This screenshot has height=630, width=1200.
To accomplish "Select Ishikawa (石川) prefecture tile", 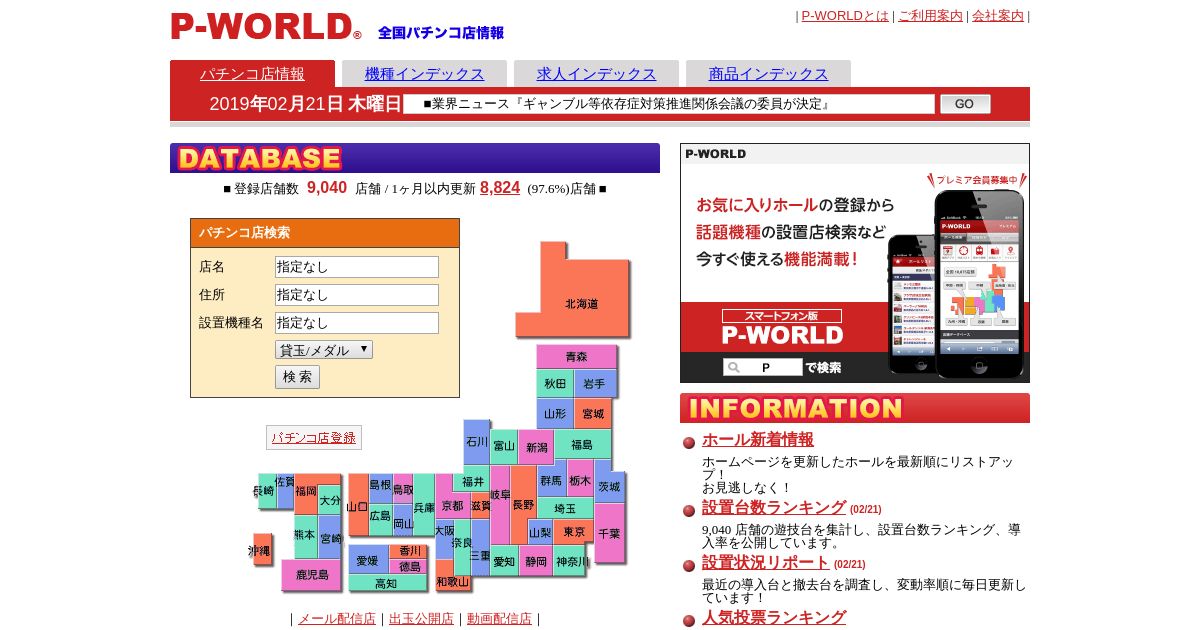I will [x=476, y=441].
